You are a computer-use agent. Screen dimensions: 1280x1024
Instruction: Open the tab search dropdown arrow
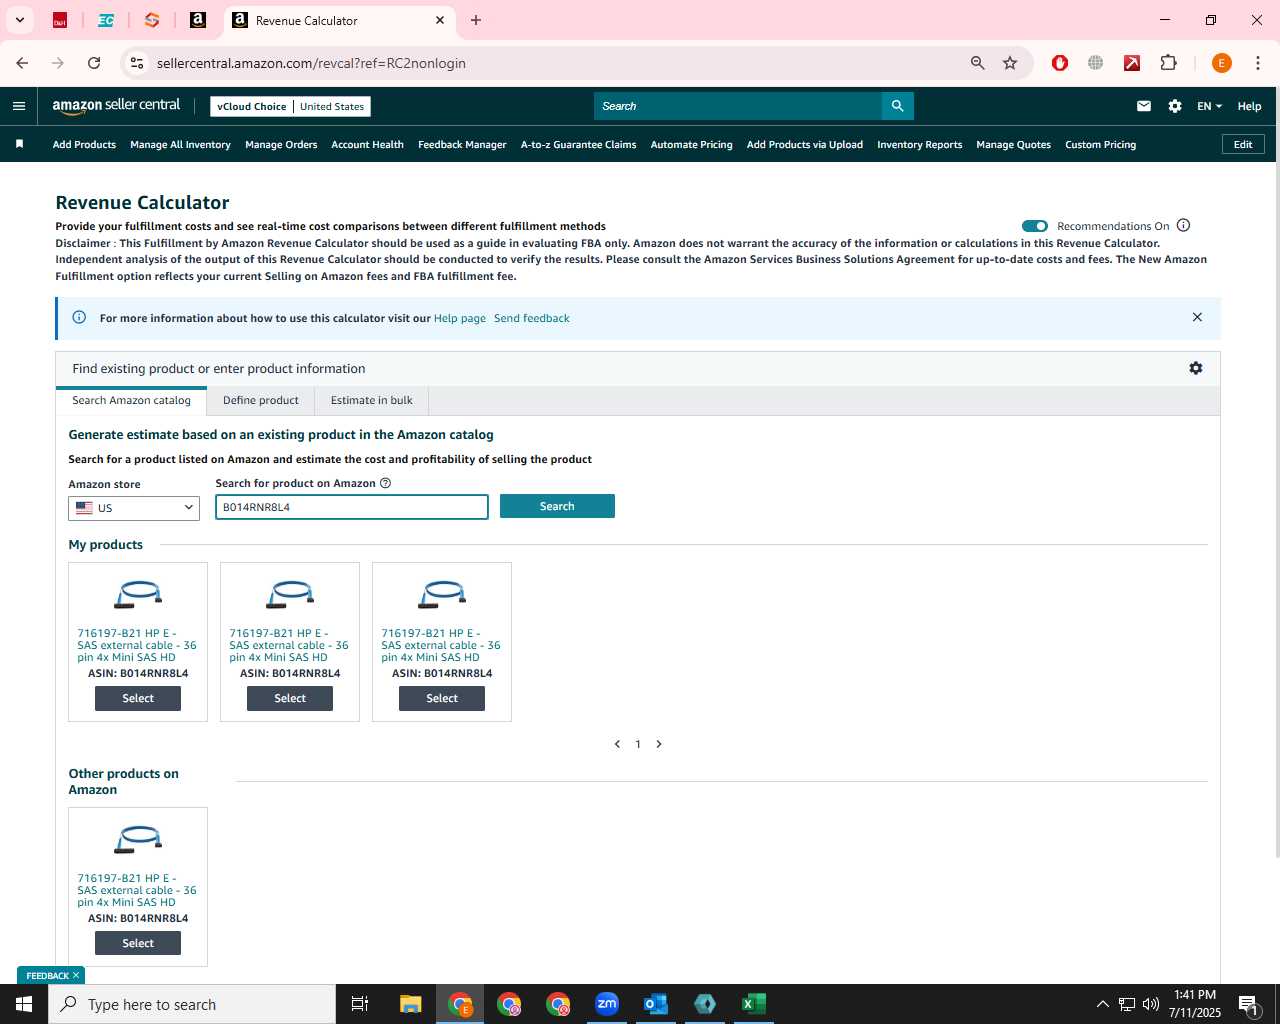pyautogui.click(x=19, y=20)
